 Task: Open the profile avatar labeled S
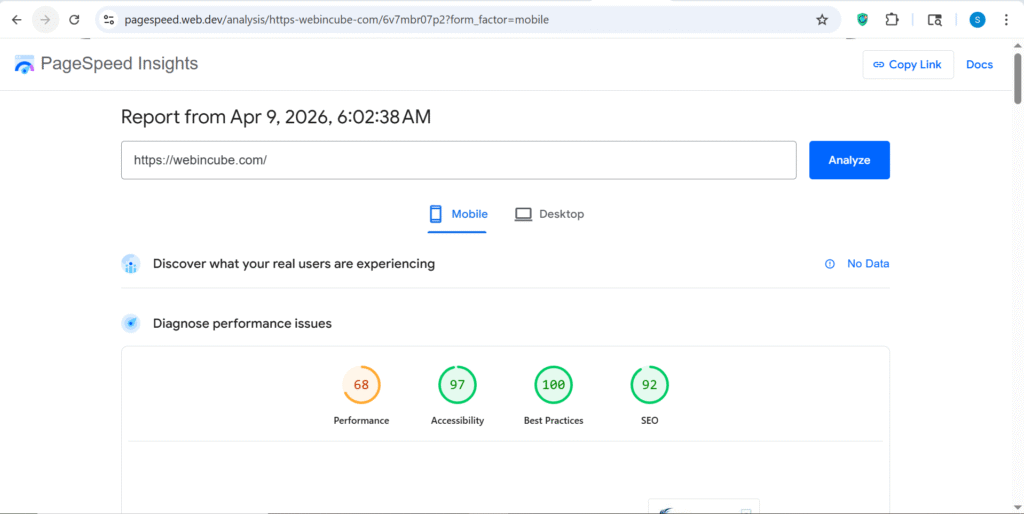977,20
